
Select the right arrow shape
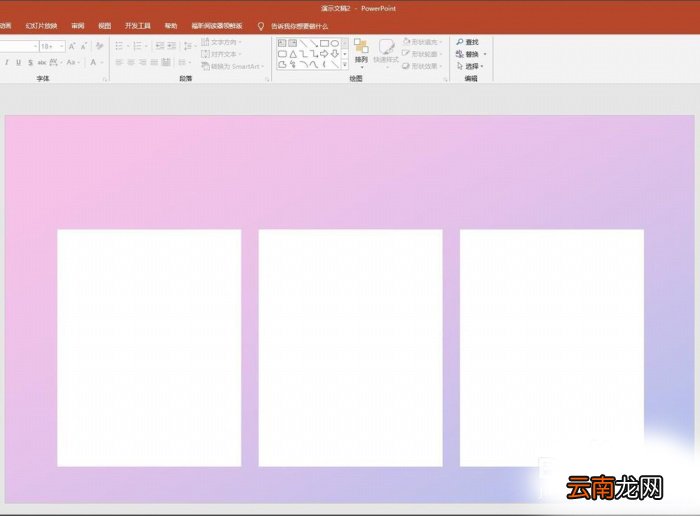[325, 54]
